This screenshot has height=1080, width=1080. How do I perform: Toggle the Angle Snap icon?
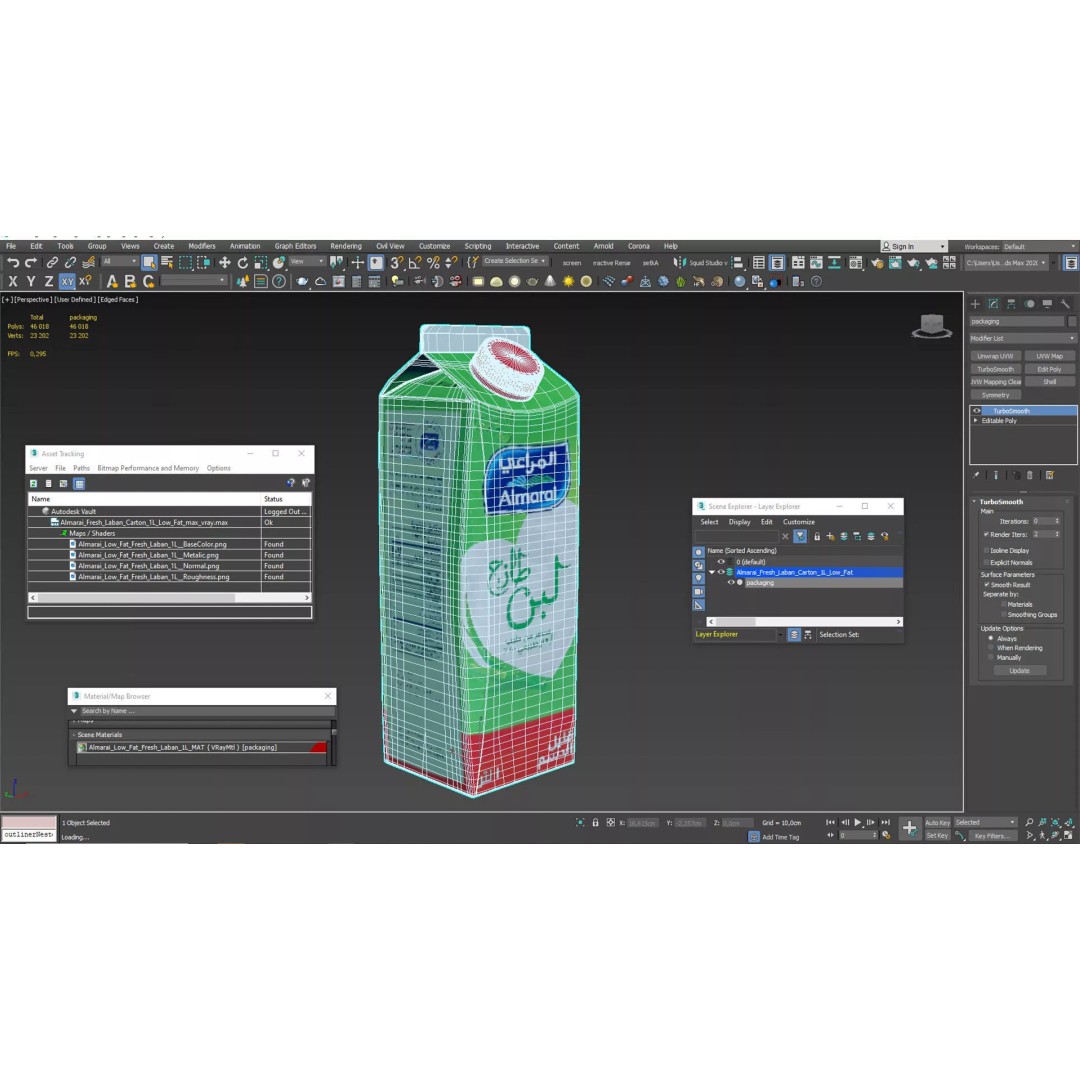[415, 262]
